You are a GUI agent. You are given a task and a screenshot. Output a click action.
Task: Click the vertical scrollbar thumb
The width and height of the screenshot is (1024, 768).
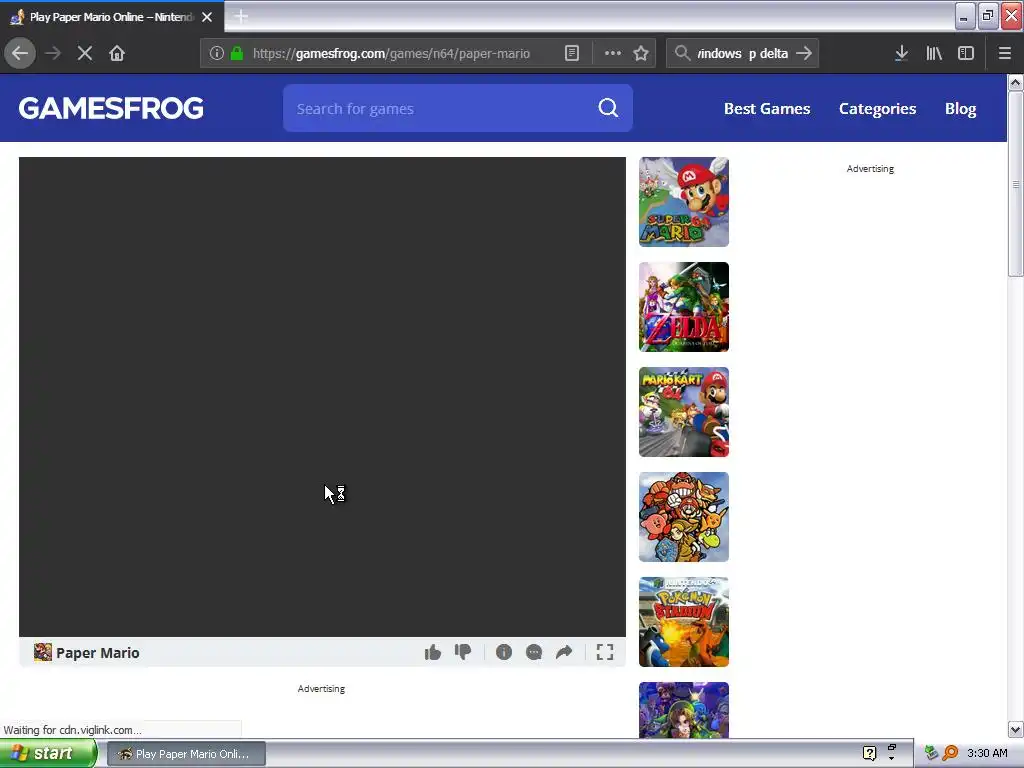point(1015,184)
